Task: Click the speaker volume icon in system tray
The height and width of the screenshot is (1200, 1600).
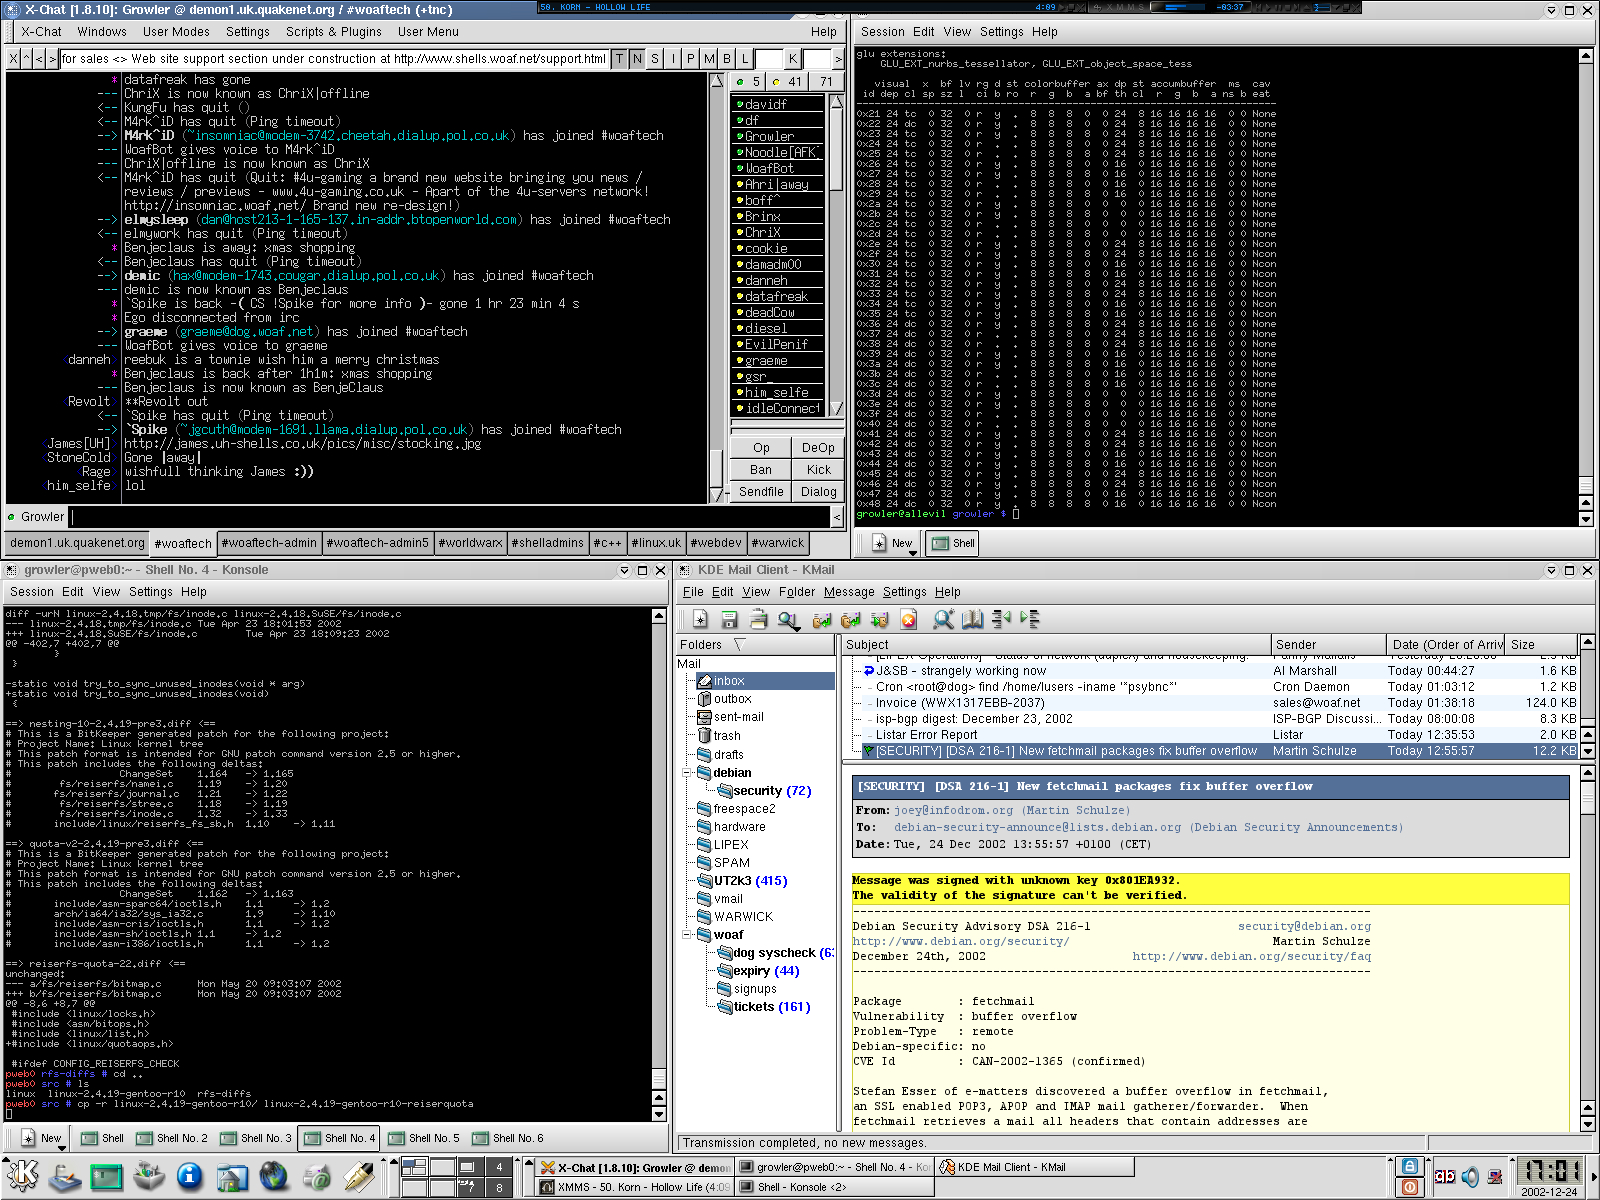Action: [1470, 1177]
